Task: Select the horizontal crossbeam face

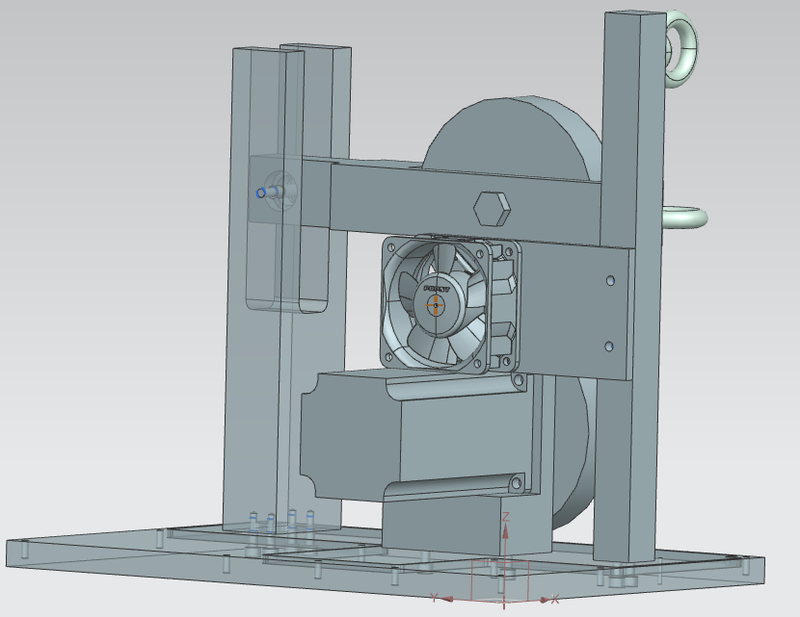Action: pyautogui.click(x=464, y=204)
